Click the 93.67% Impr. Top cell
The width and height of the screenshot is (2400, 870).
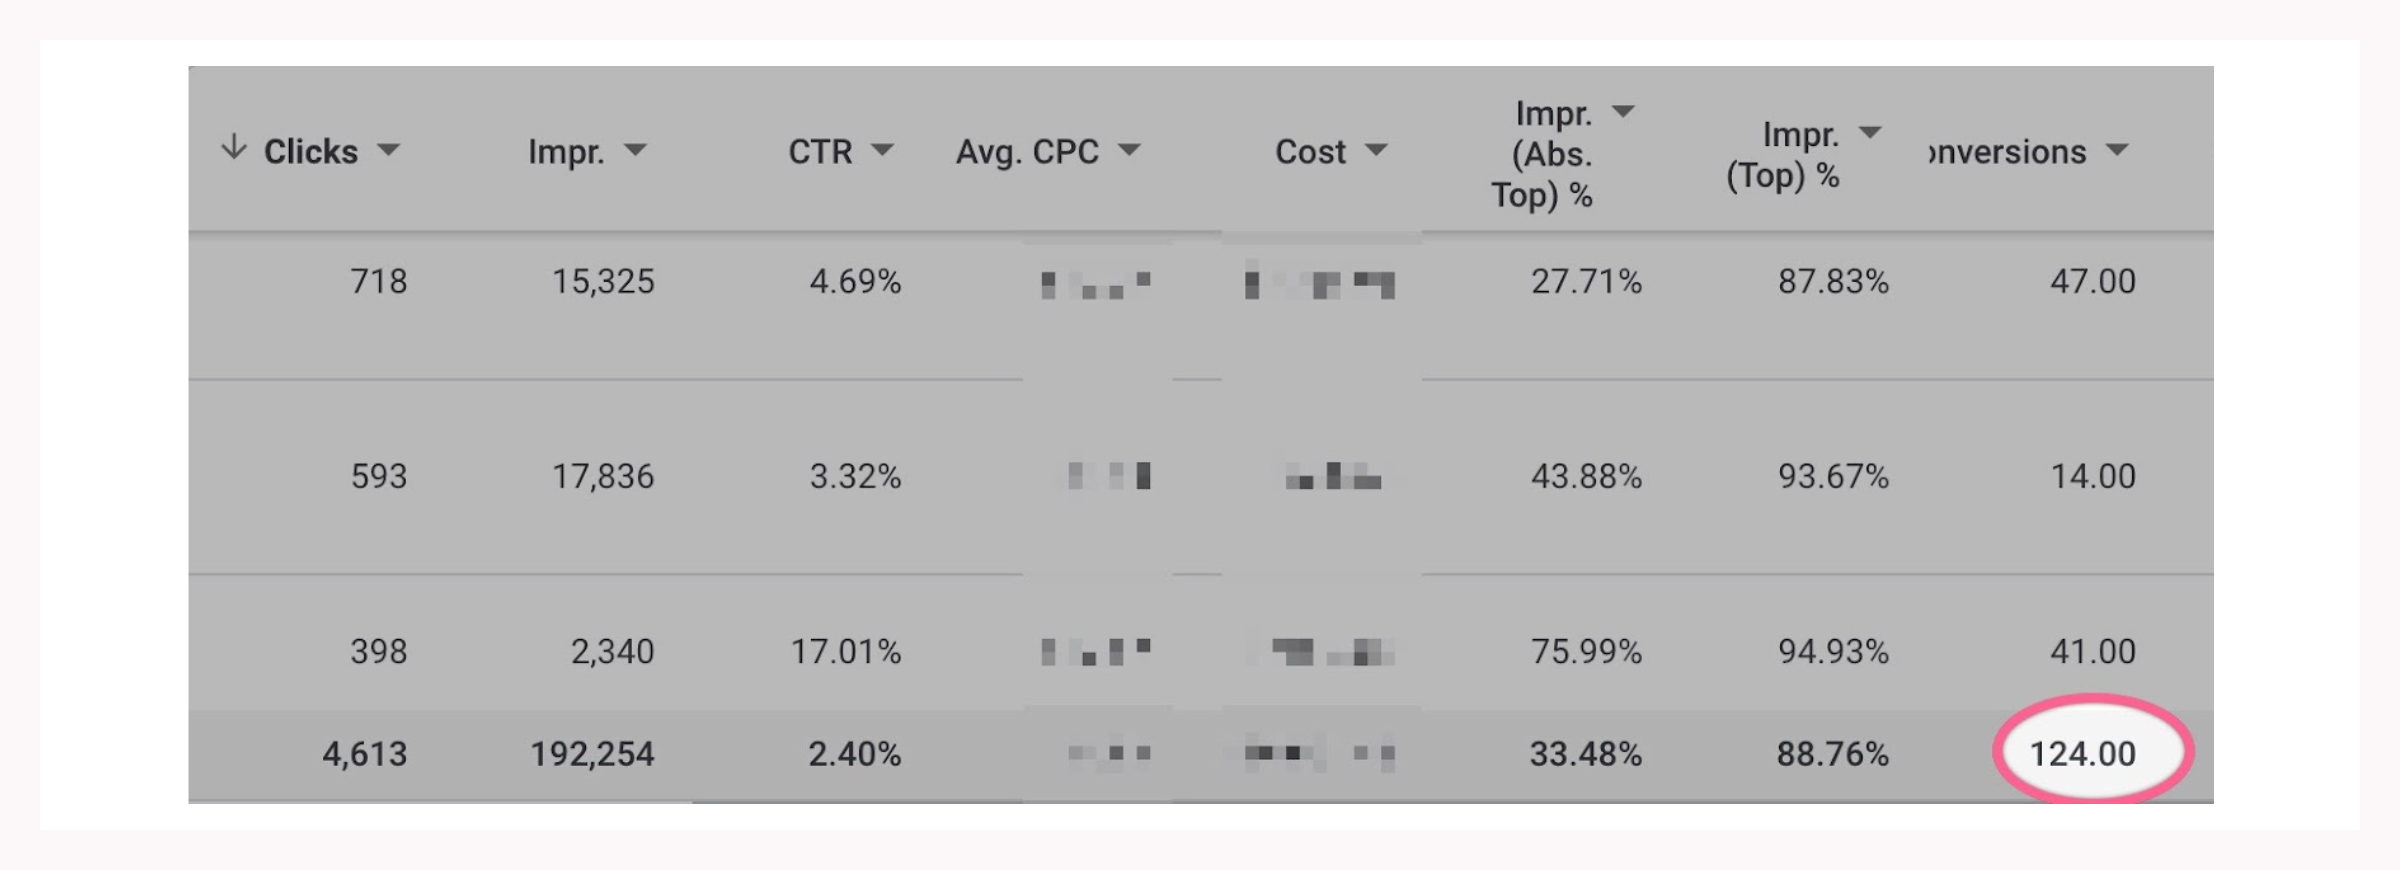click(1833, 476)
